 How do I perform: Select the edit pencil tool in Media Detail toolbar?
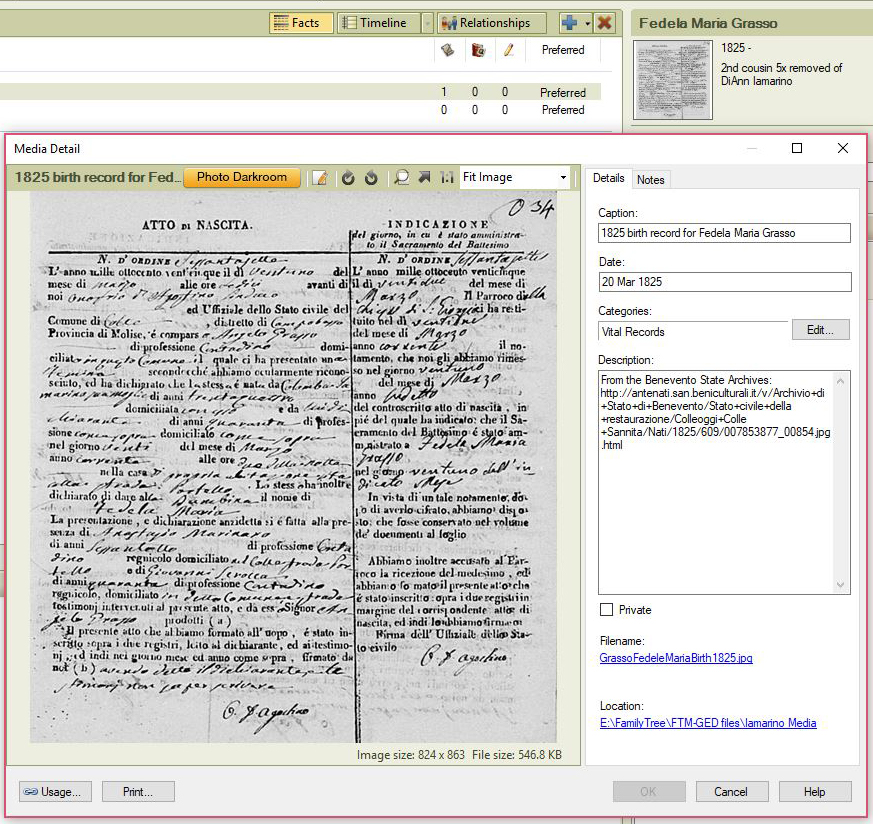point(321,177)
